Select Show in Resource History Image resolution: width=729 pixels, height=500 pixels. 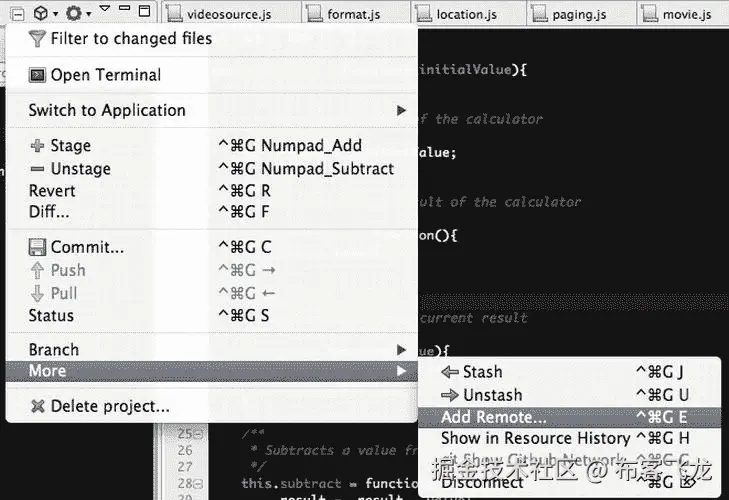click(570, 438)
